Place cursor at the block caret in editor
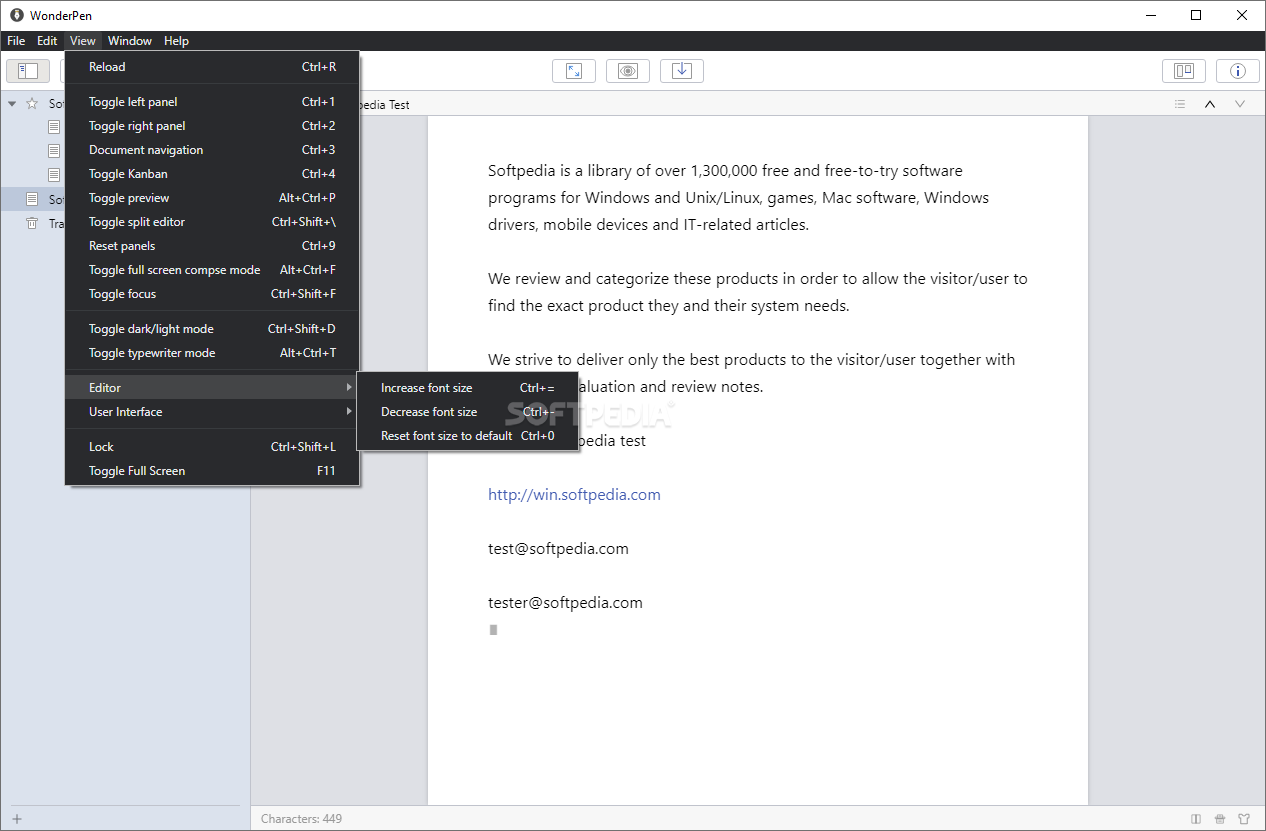This screenshot has width=1266, height=831. (x=493, y=630)
